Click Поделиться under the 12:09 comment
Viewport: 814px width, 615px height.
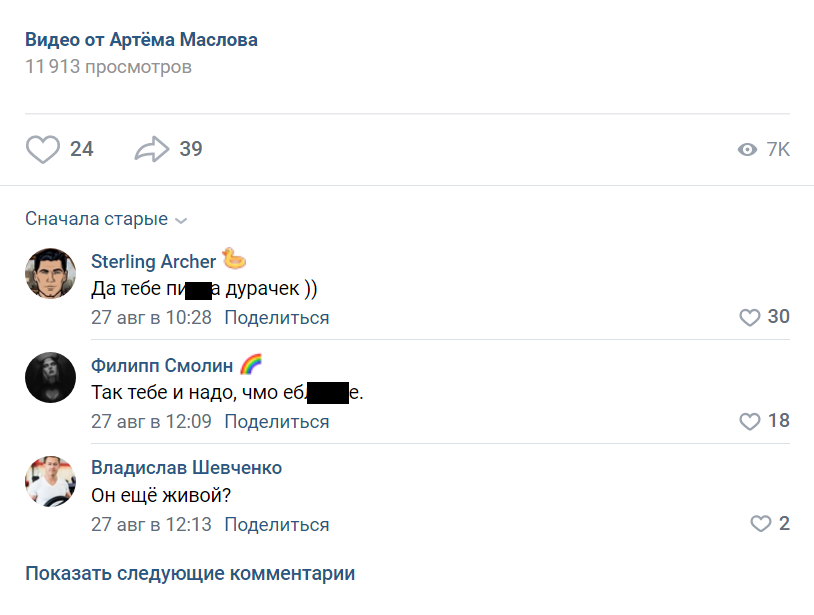[x=276, y=421]
